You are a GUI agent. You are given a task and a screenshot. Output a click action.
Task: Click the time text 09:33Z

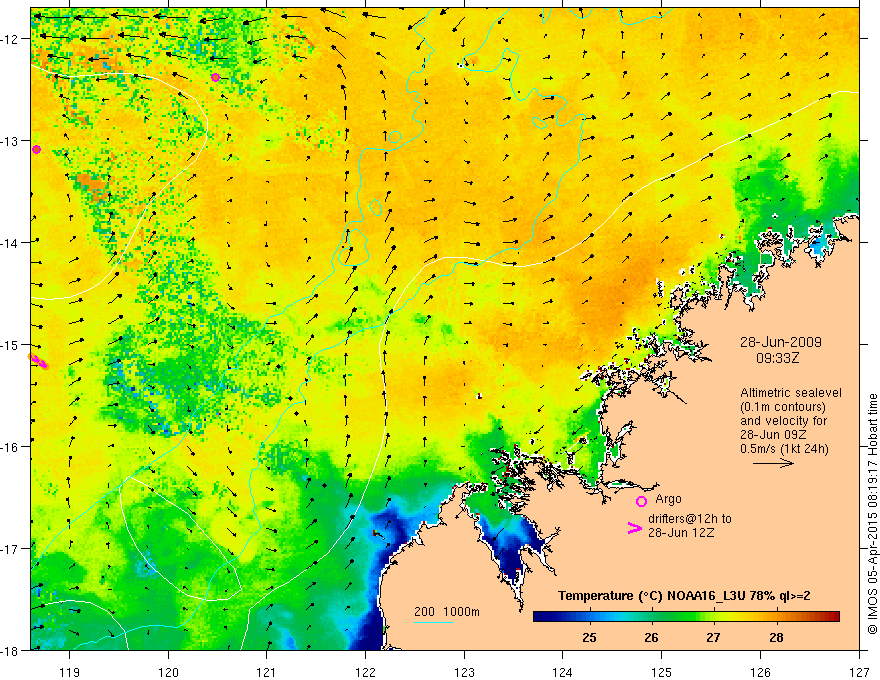[x=777, y=358]
